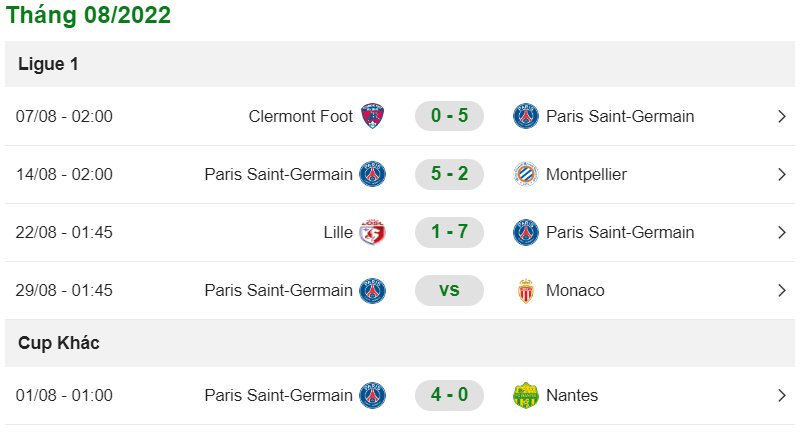Click PSG logo in the Nantes match
This screenshot has height=433, width=802.
[372, 395]
